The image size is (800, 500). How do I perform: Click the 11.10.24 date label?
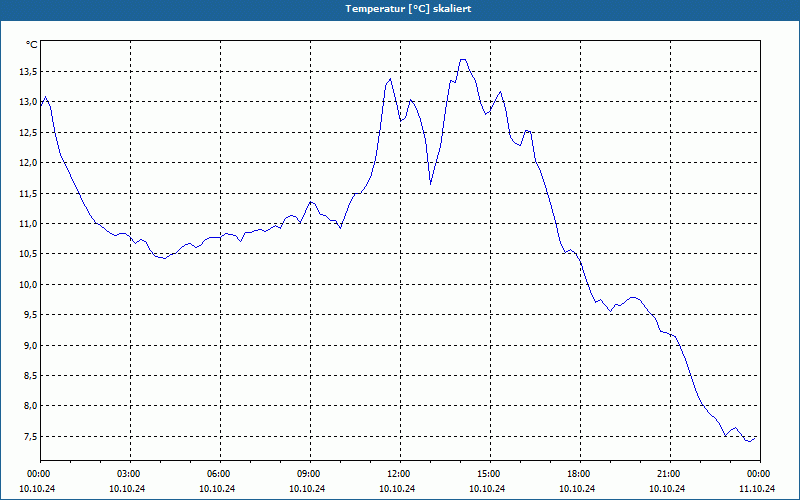click(758, 488)
